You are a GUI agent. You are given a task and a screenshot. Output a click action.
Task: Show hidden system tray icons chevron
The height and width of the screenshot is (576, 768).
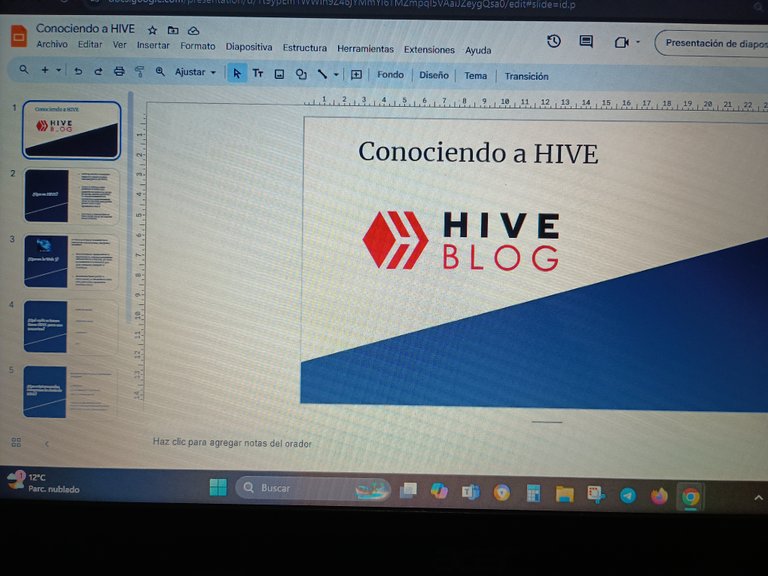click(x=758, y=498)
